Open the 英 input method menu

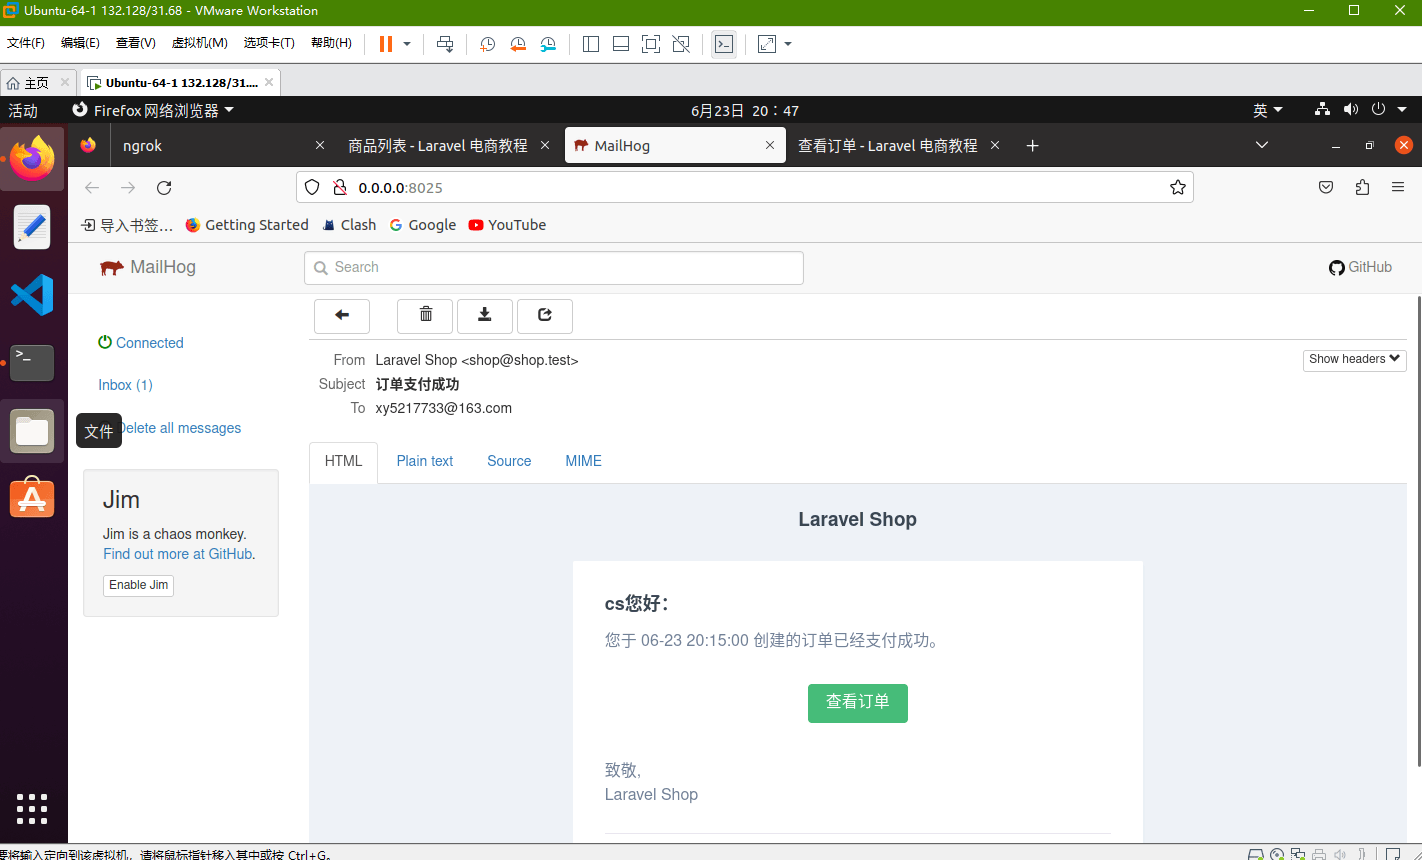tap(1268, 110)
